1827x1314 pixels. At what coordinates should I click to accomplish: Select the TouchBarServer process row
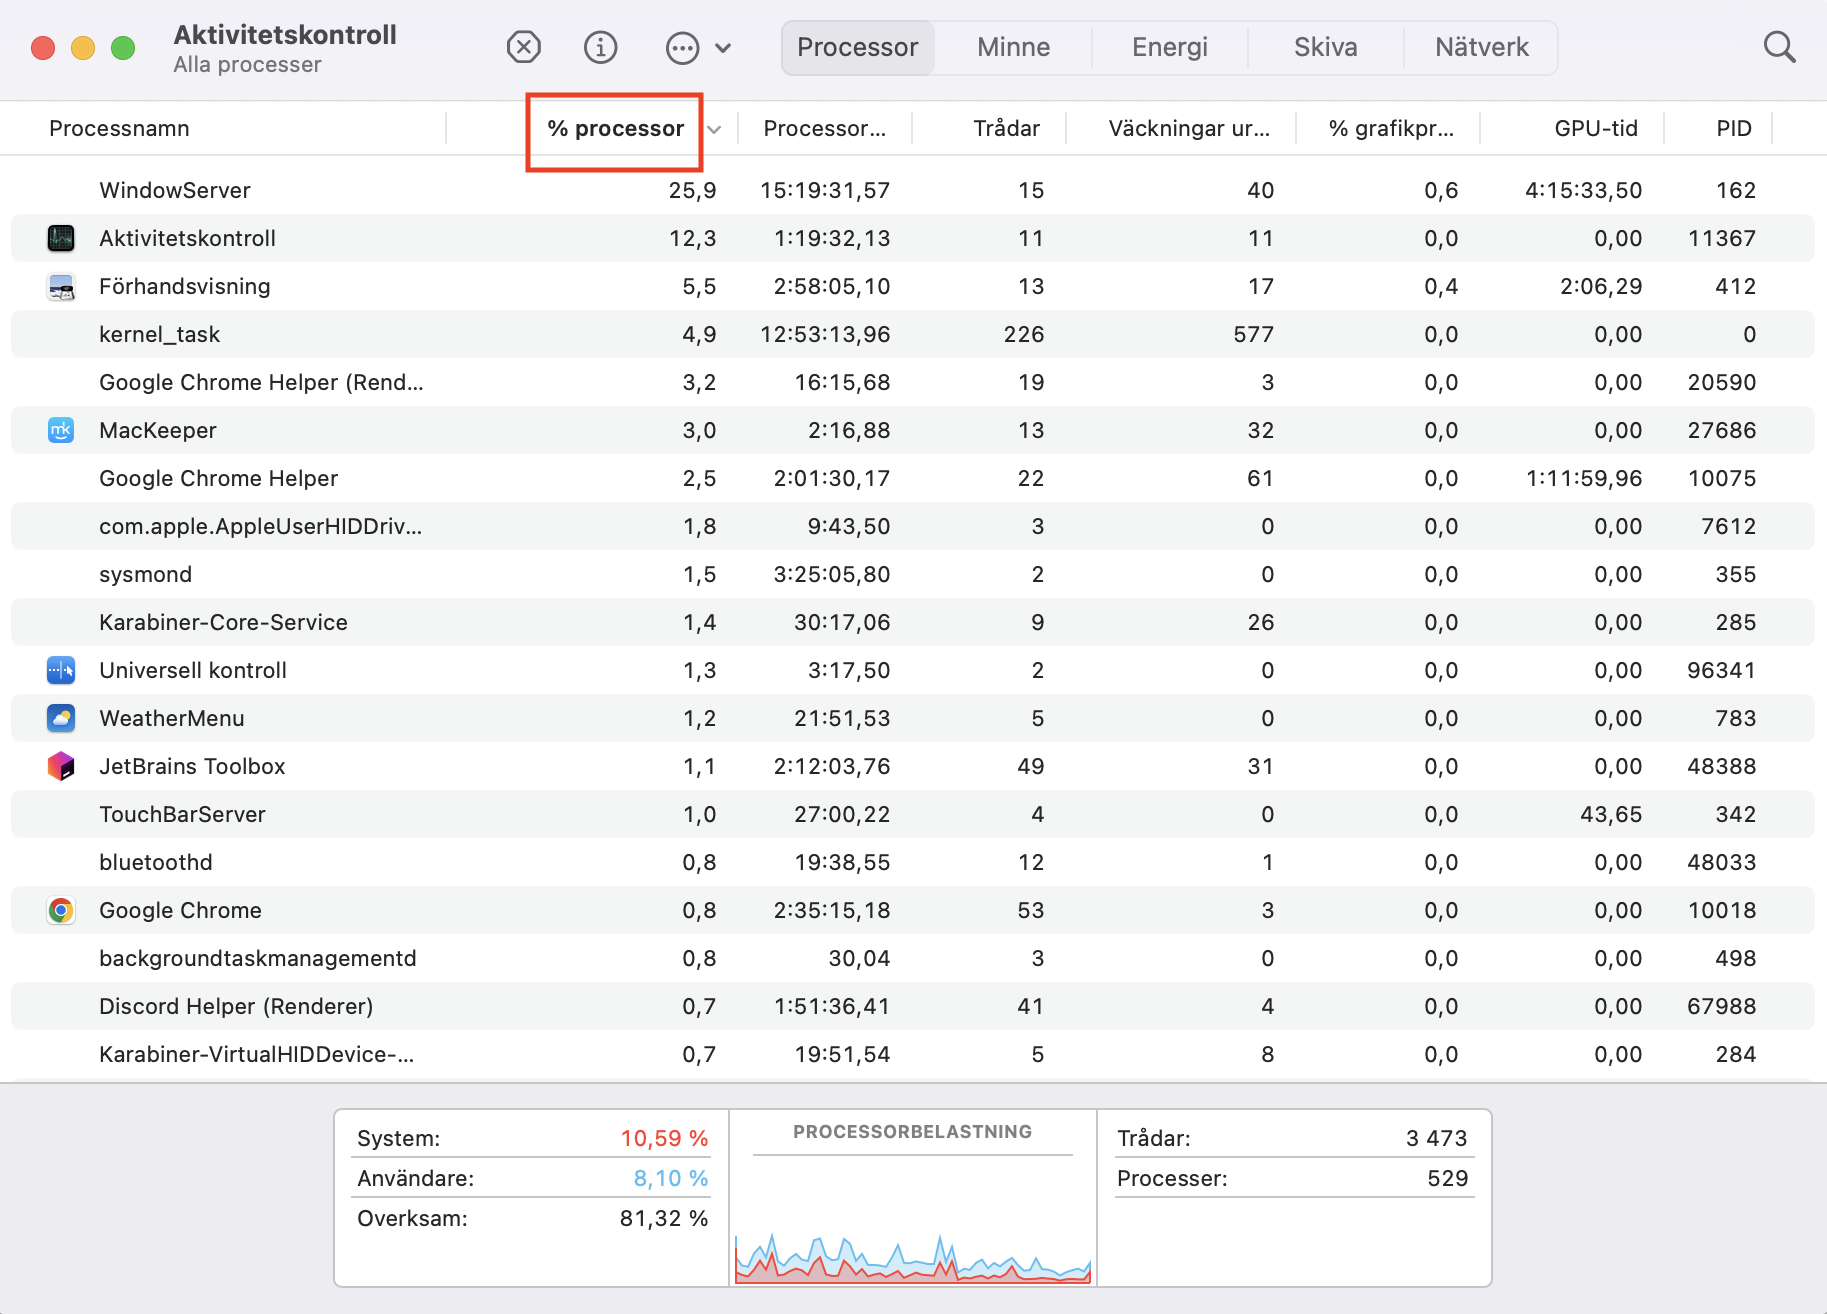coord(913,814)
